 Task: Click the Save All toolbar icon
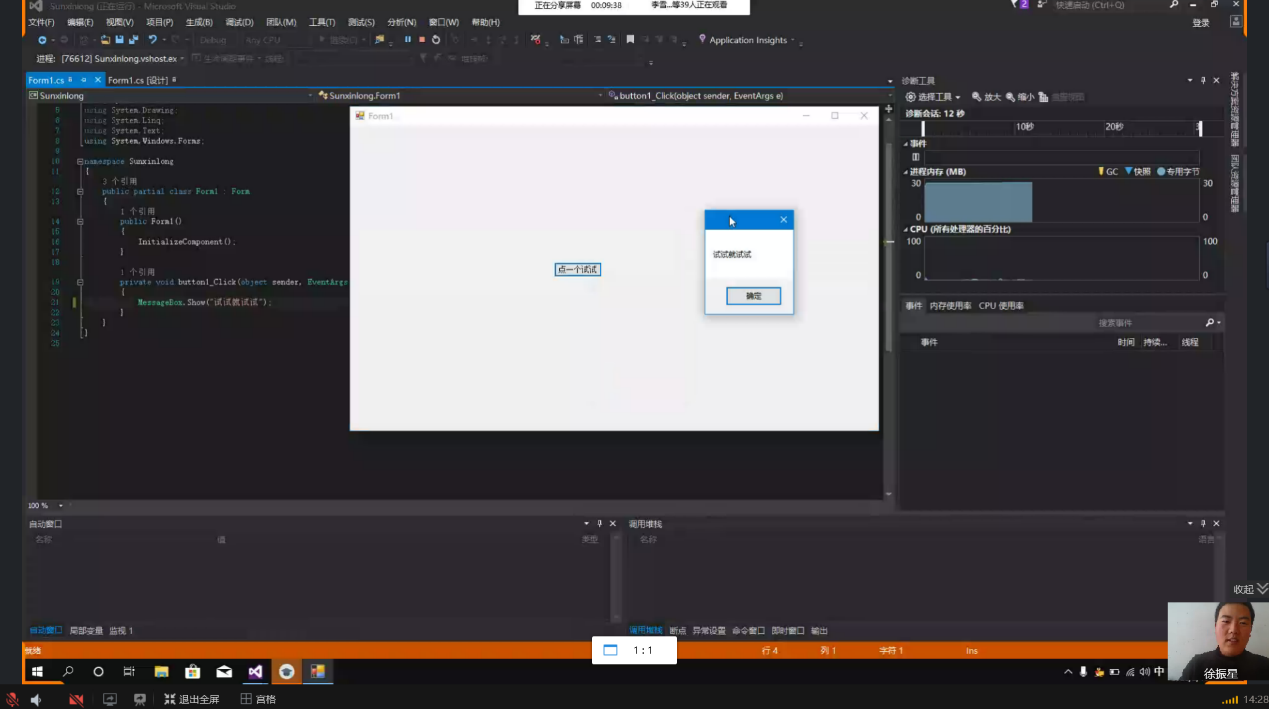(133, 40)
